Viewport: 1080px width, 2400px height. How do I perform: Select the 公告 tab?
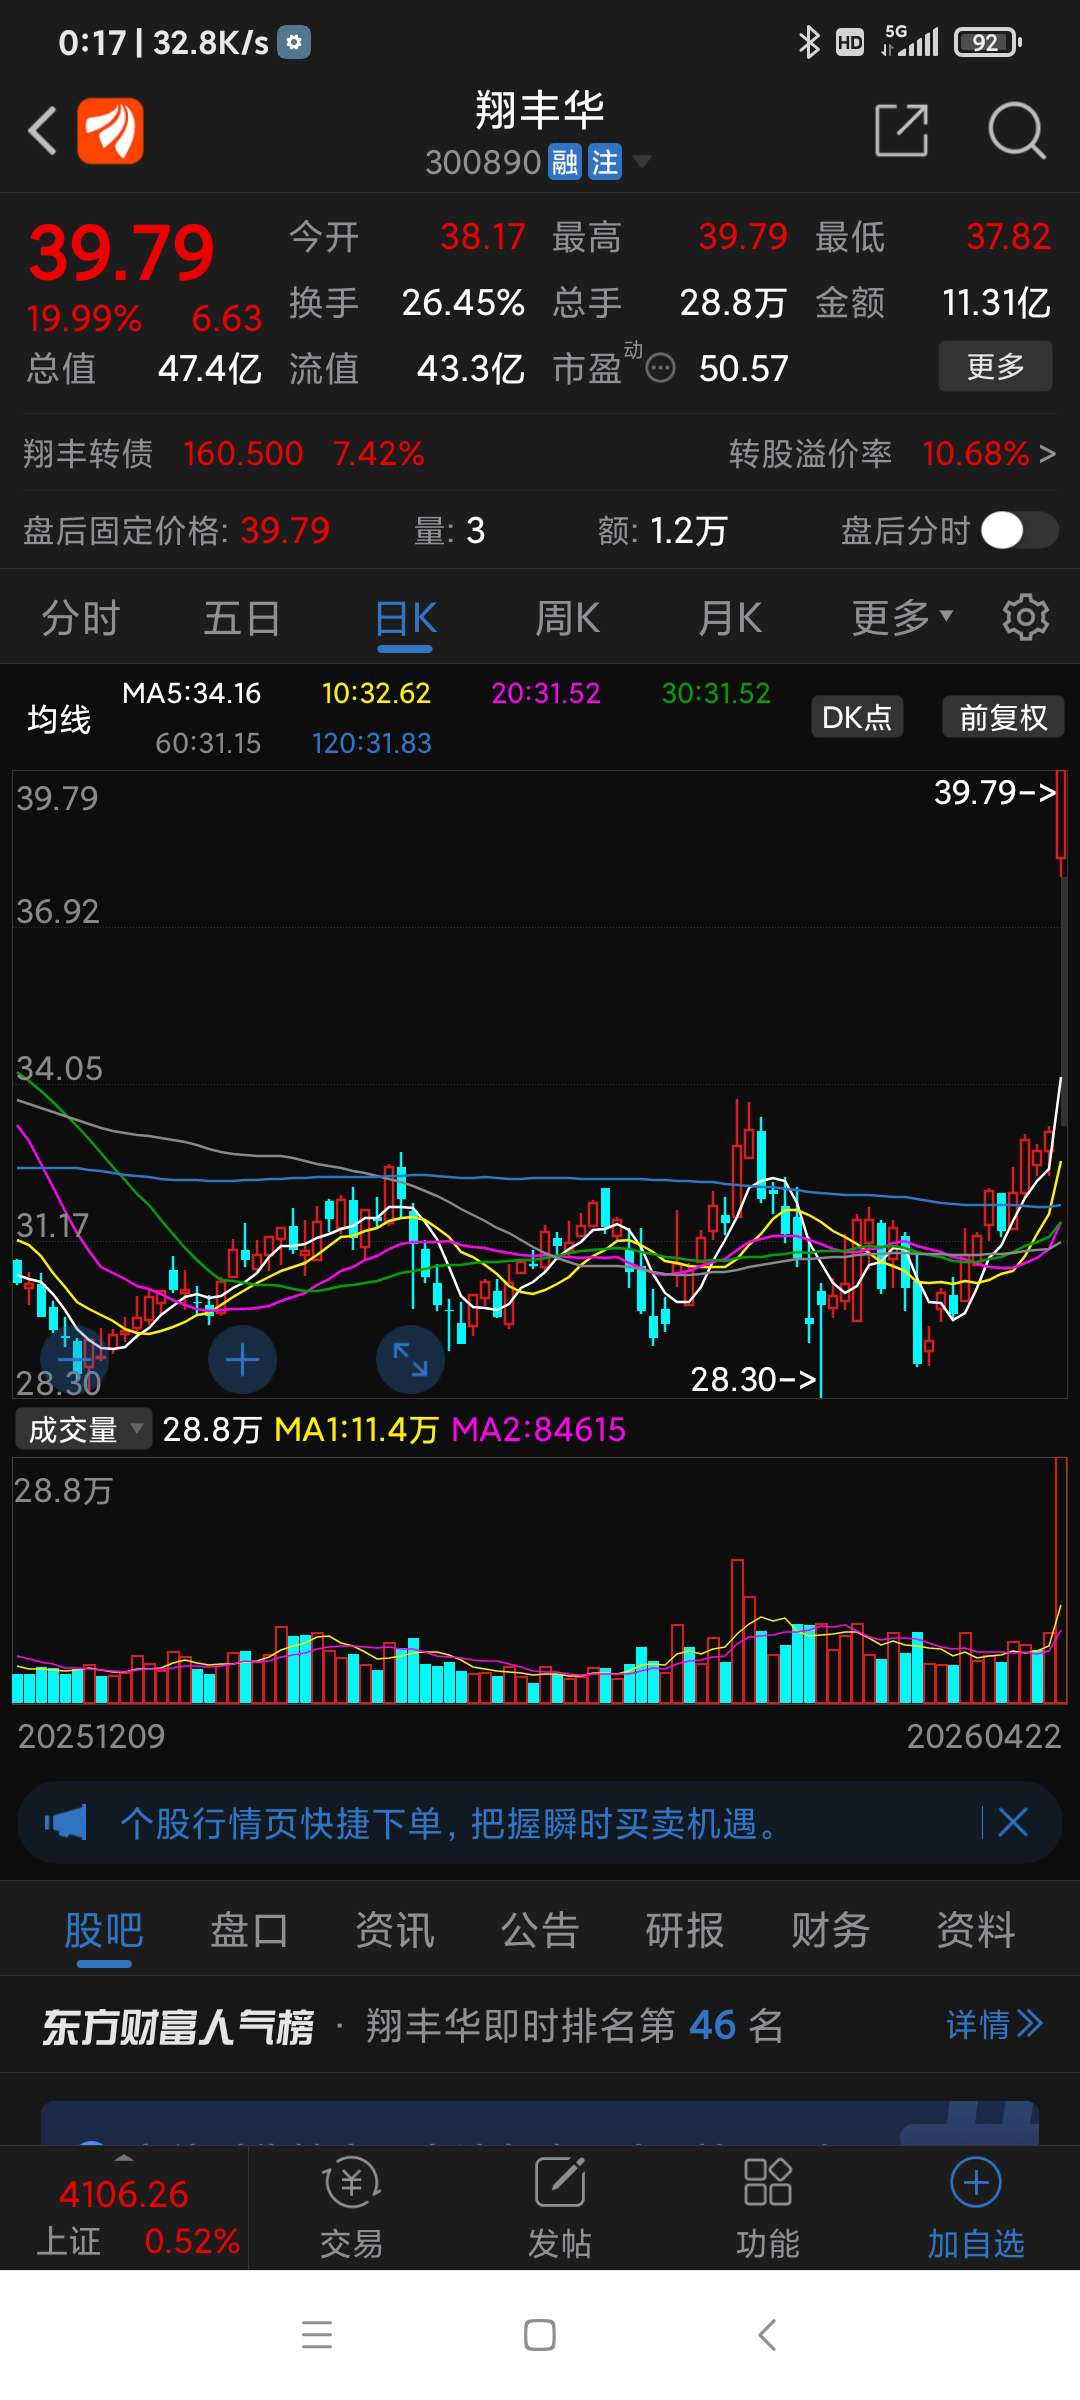(x=540, y=1930)
